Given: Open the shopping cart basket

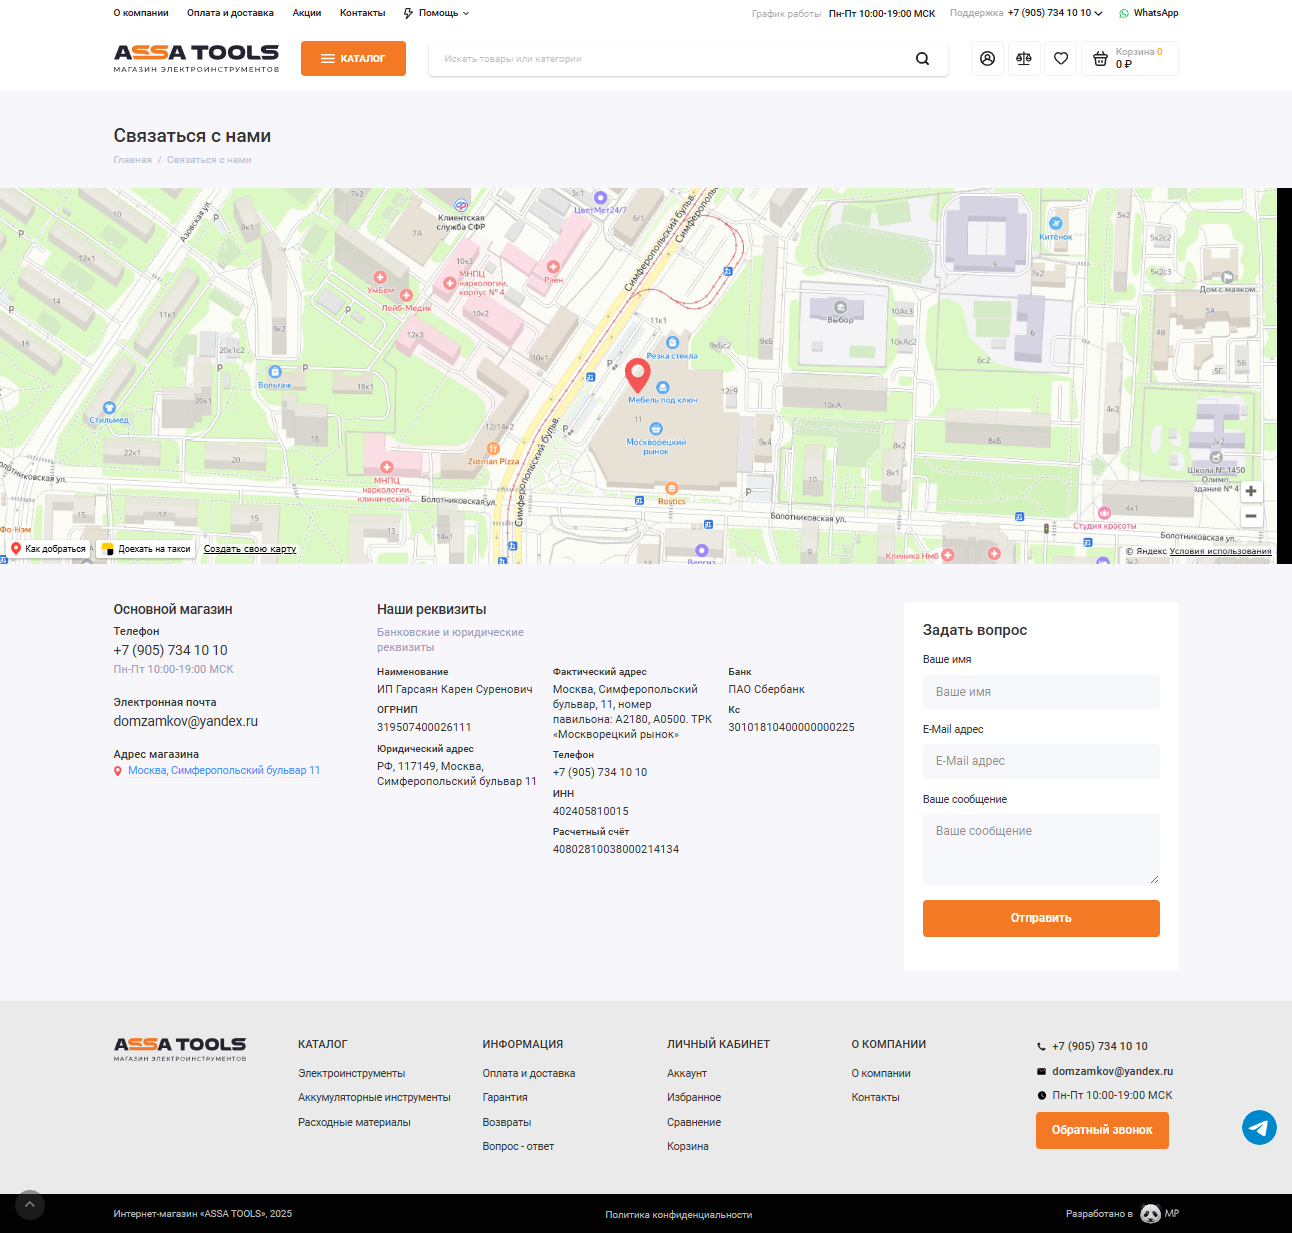Looking at the screenshot, I should [1130, 59].
